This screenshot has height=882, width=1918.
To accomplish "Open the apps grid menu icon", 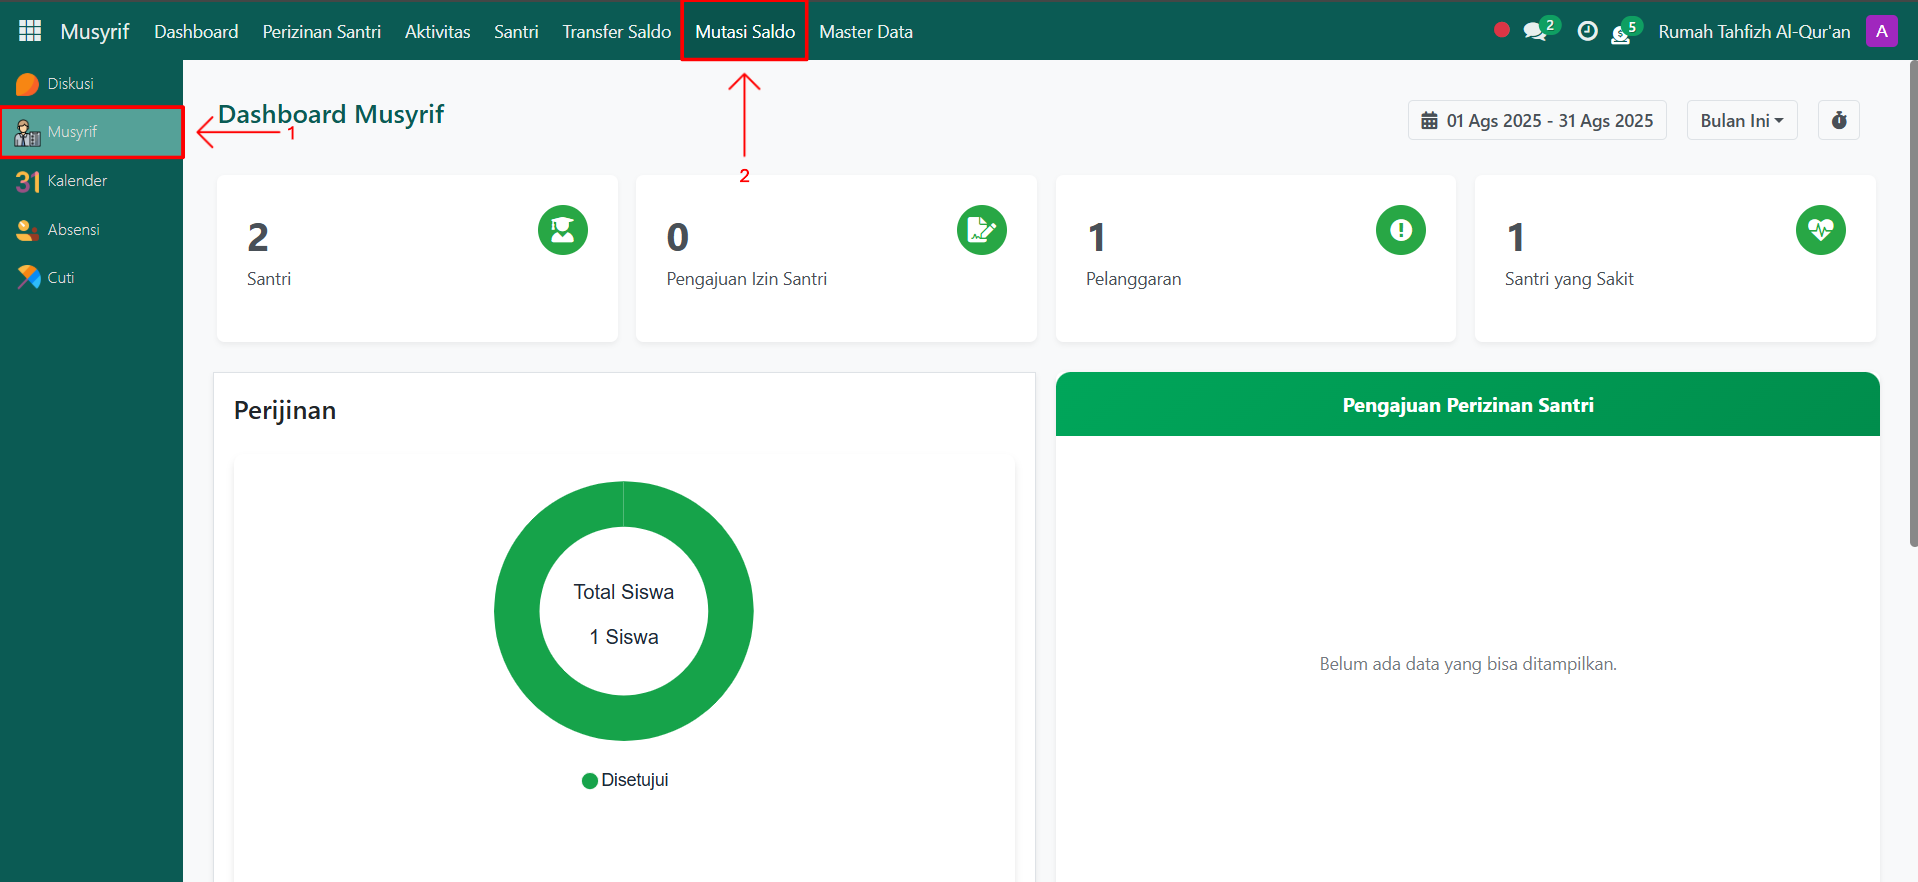I will tap(30, 31).
